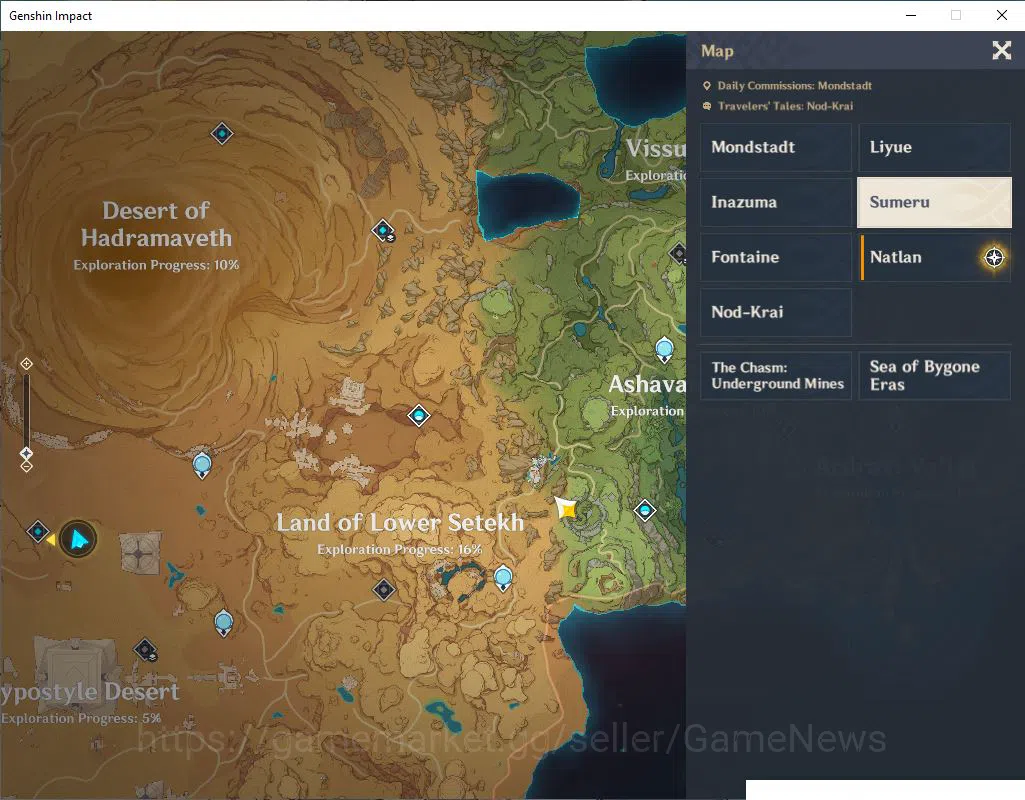This screenshot has width=1025, height=800.
Task: Open the Sea of Bygone Eras map
Action: click(934, 376)
